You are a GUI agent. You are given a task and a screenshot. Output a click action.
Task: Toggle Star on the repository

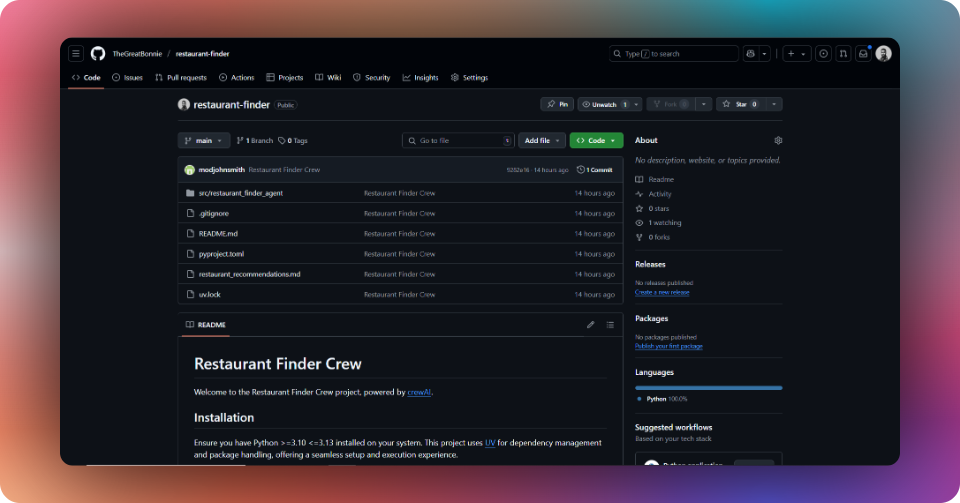tap(740, 104)
